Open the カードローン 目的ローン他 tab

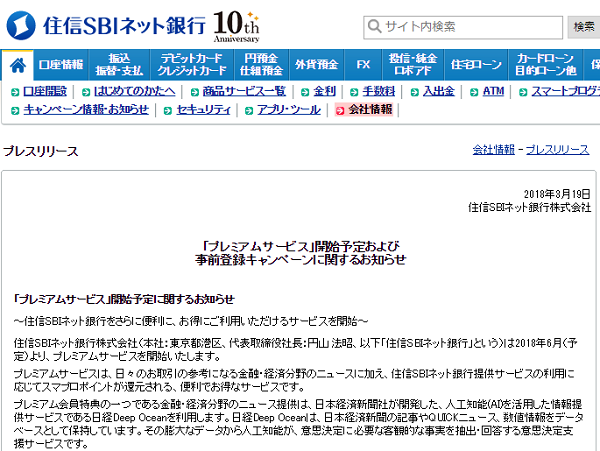pyautogui.click(x=546, y=65)
